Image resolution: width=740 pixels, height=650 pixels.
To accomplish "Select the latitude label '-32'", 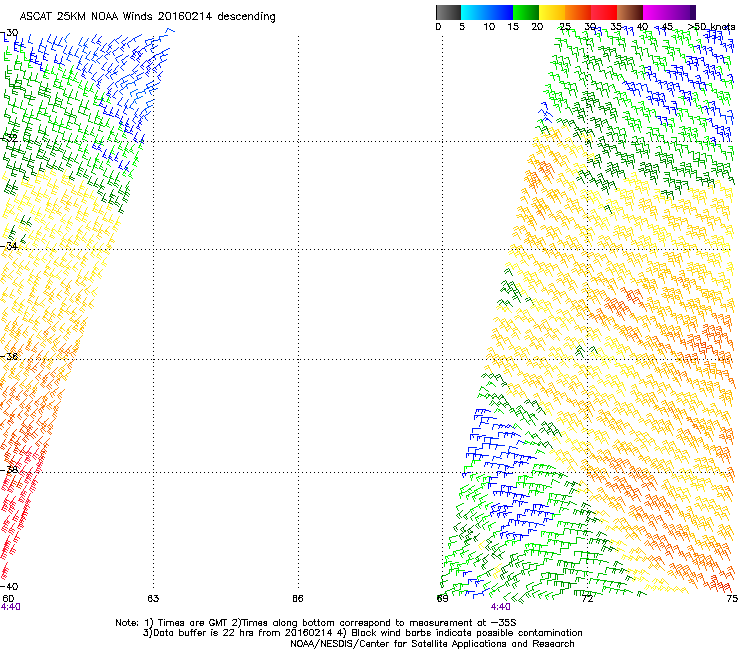I will (x=9, y=138).
